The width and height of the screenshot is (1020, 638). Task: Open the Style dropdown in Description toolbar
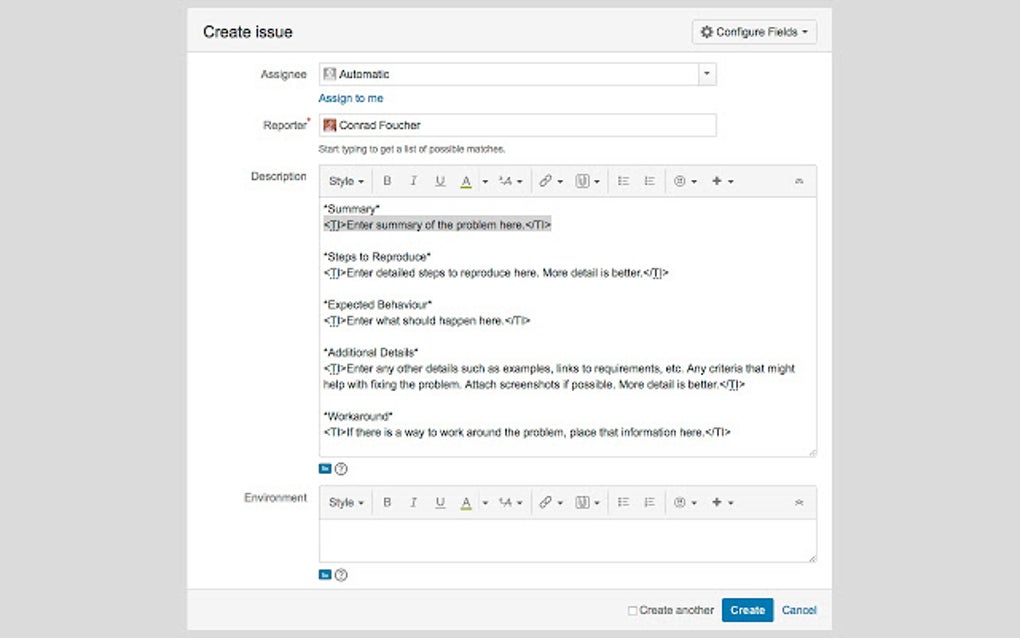click(x=346, y=181)
